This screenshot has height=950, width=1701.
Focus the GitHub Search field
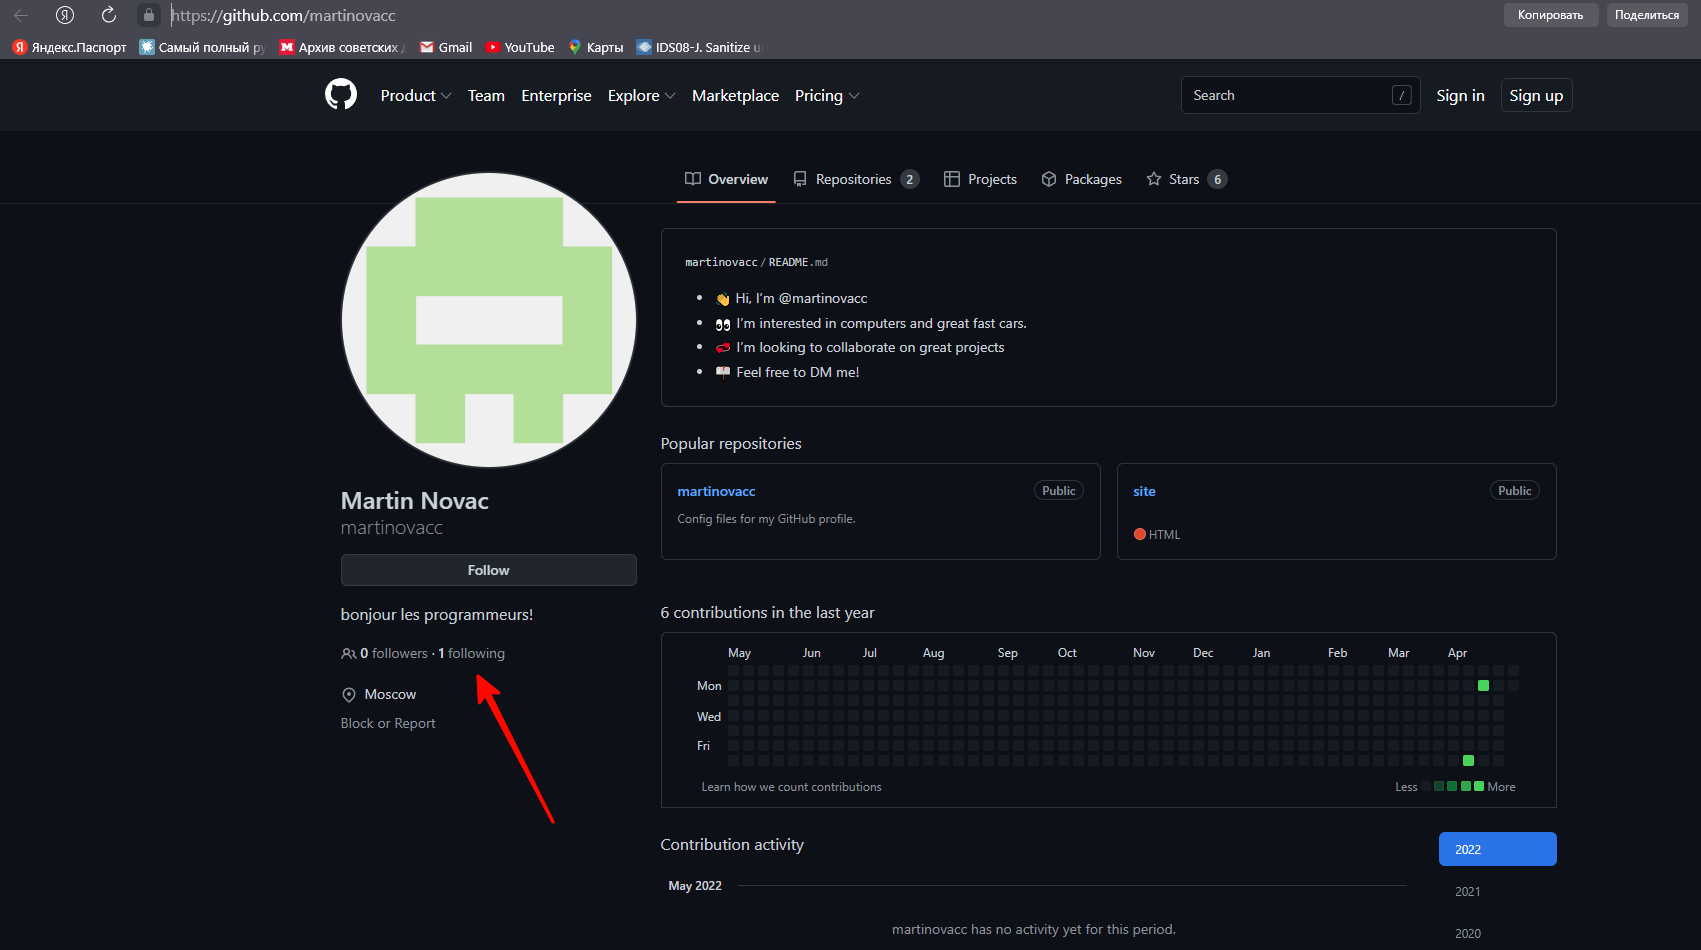point(1288,95)
